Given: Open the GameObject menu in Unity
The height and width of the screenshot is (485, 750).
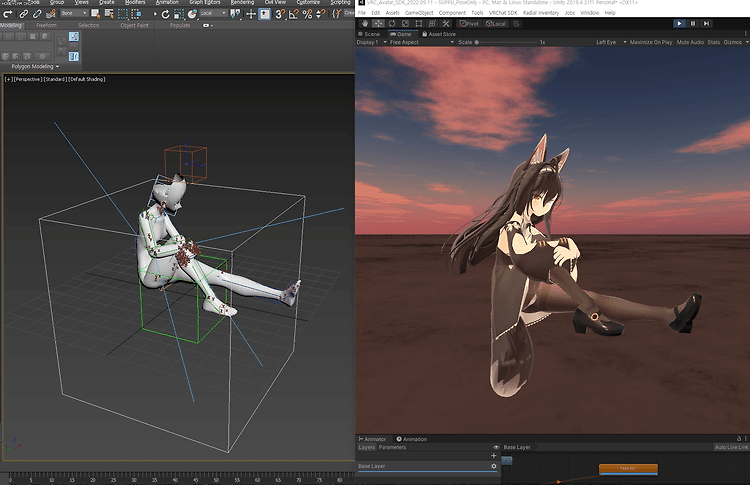Looking at the screenshot, I should click(419, 13).
